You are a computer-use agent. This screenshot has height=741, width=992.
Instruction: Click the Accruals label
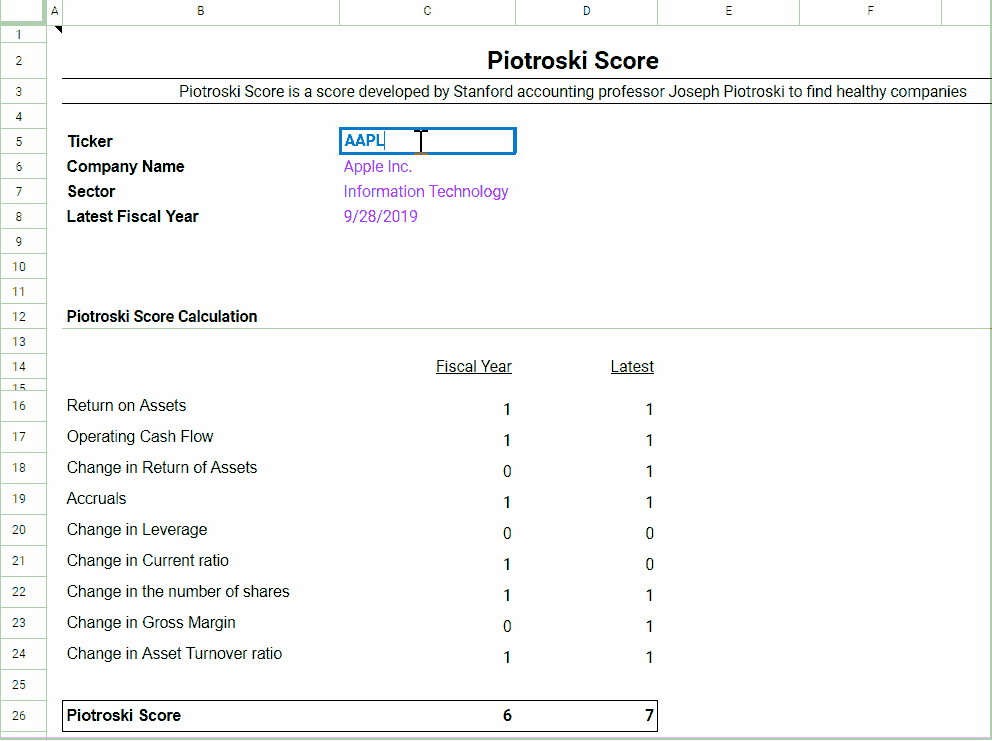coord(96,499)
